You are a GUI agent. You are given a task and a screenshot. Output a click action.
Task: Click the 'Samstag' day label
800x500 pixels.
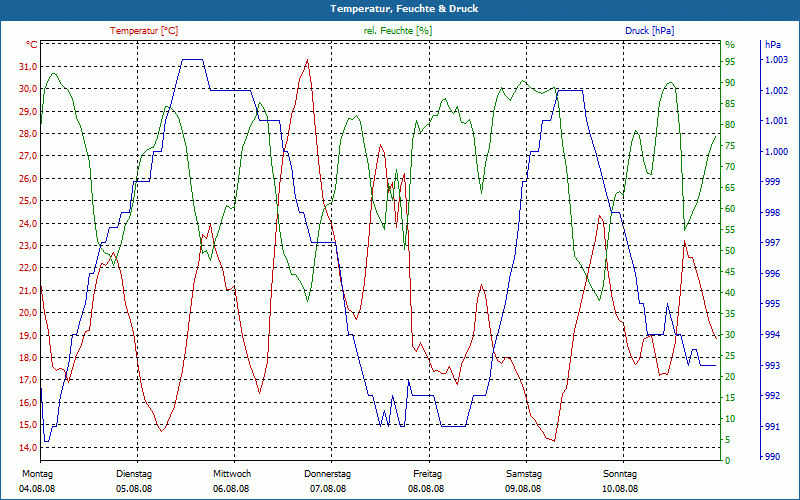pyautogui.click(x=523, y=474)
